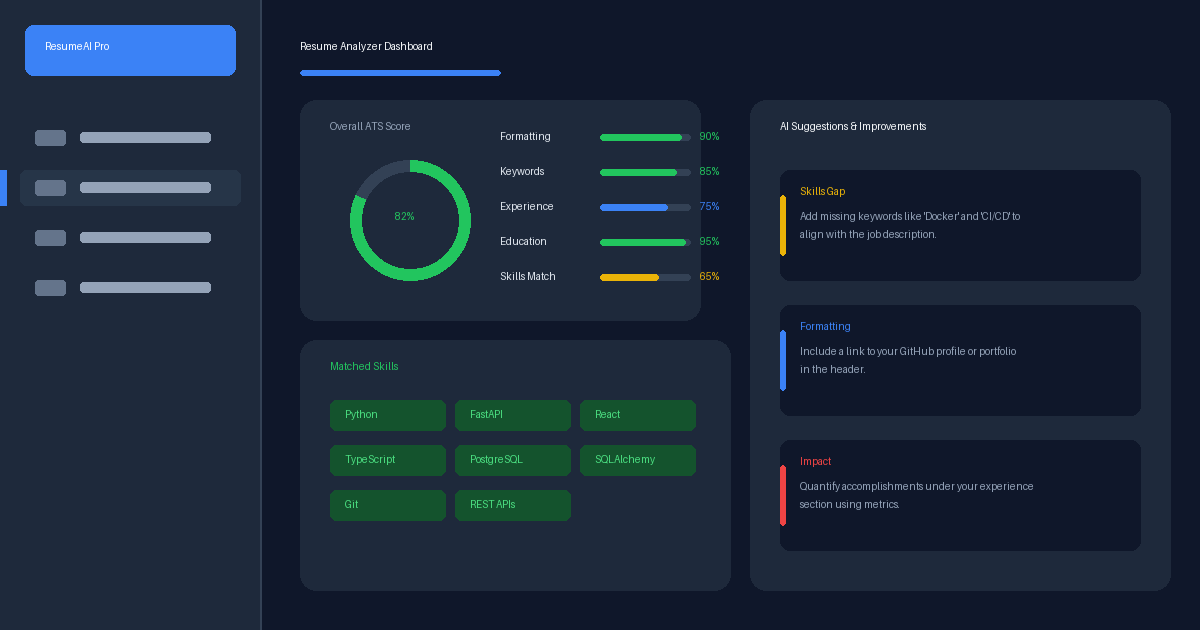Click the 85% Keywords value
The width and height of the screenshot is (1200, 630).
coord(709,172)
